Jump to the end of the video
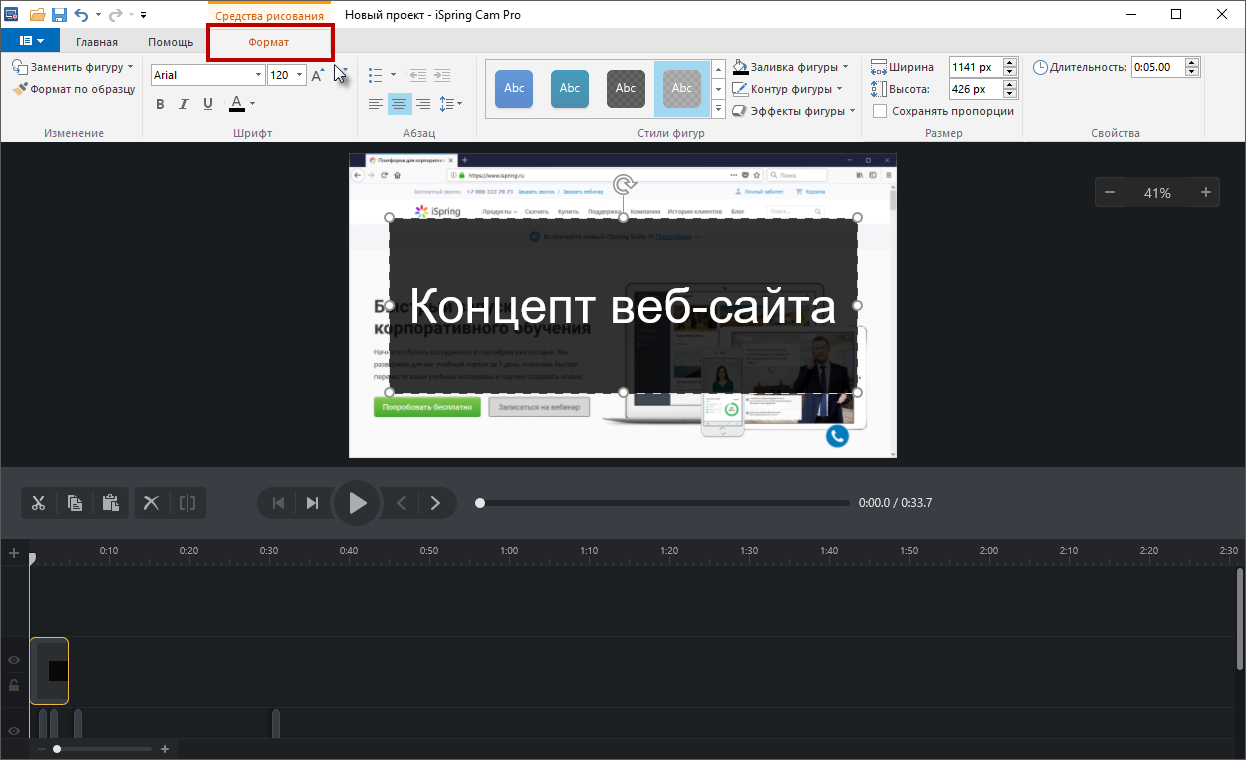Viewport: 1246px width, 760px height. tap(312, 503)
